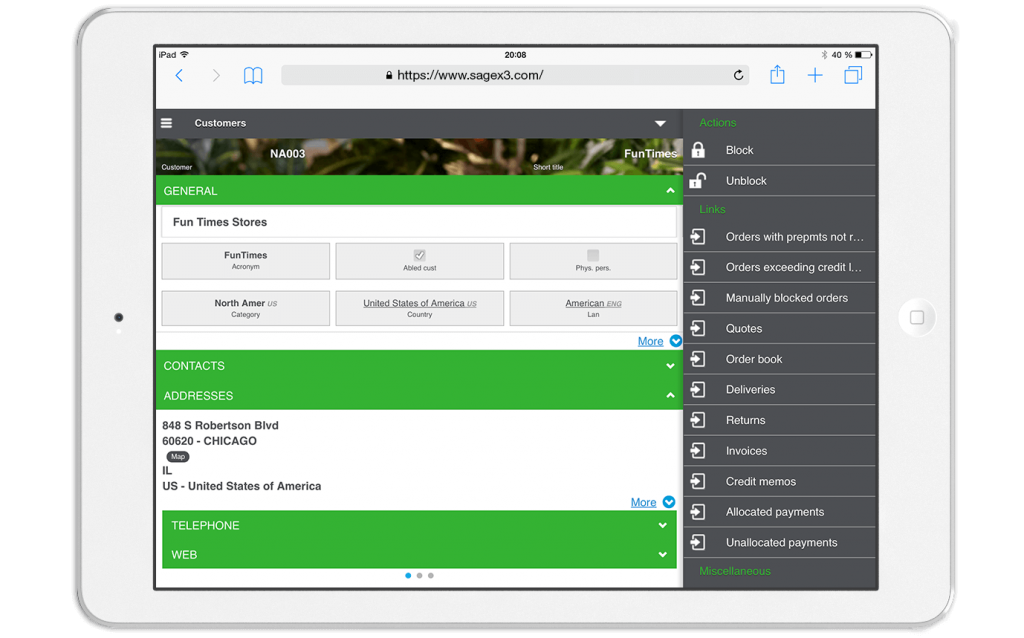
Task: Toggle the Phys. pers. checkbox
Action: tap(593, 255)
